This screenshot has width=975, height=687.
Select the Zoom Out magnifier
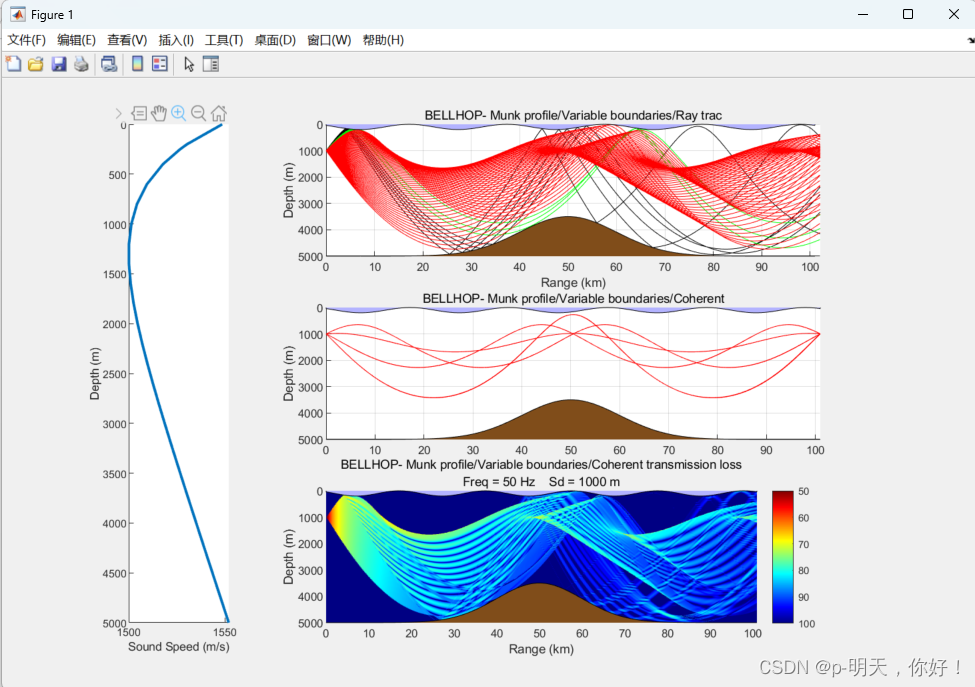tap(198, 113)
